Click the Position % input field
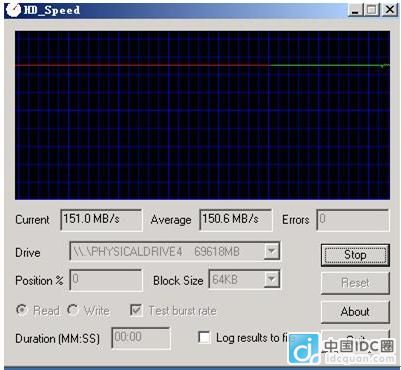 pos(106,280)
